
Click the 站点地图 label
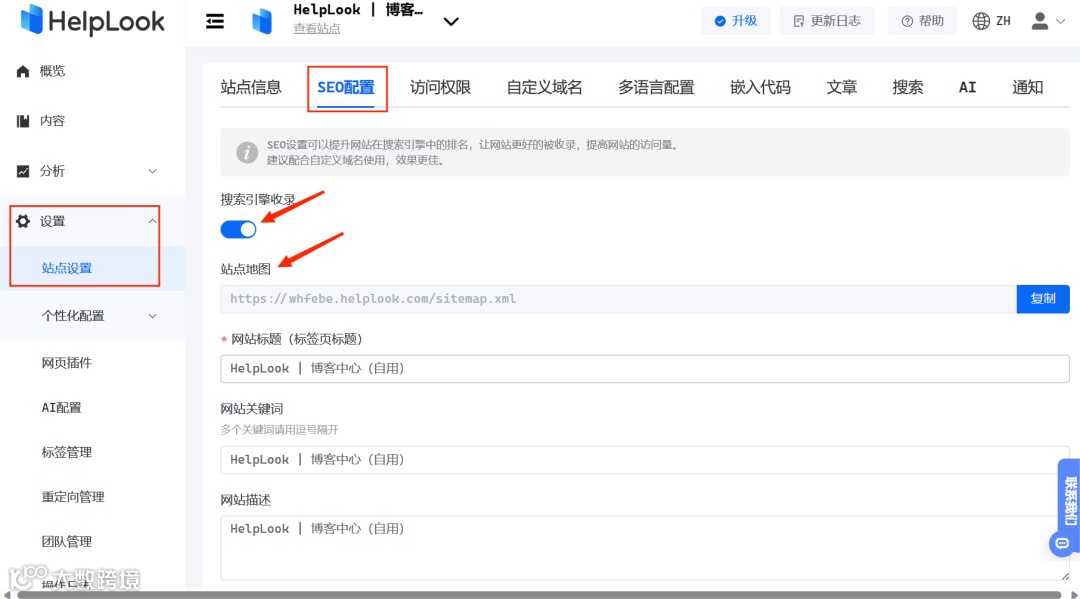[x=246, y=269]
